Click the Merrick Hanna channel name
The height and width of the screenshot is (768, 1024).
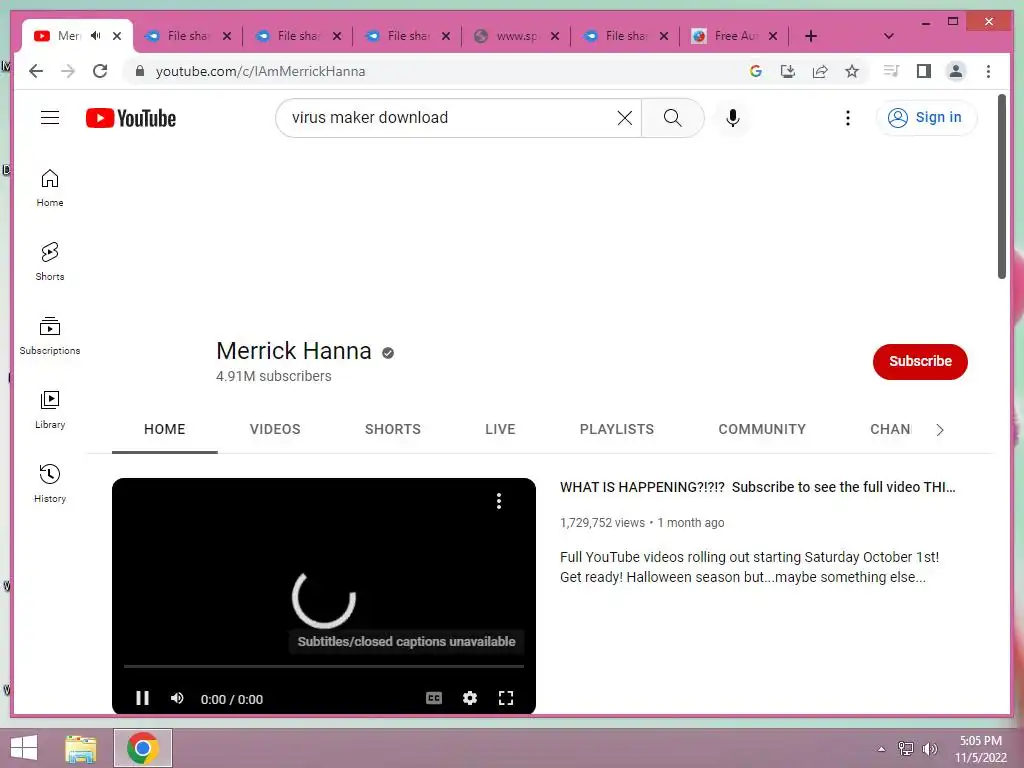click(x=294, y=351)
